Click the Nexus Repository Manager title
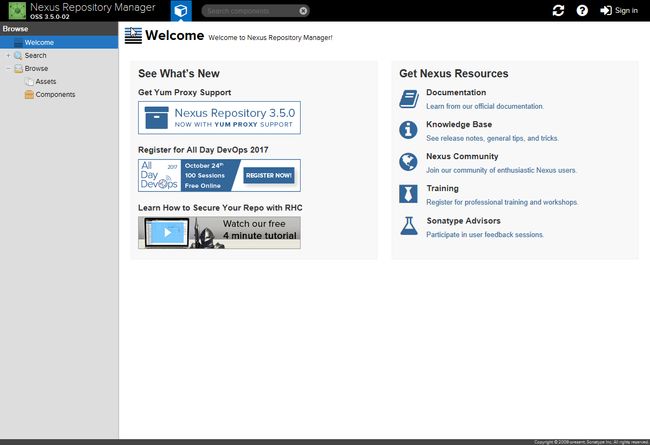 tap(93, 7)
